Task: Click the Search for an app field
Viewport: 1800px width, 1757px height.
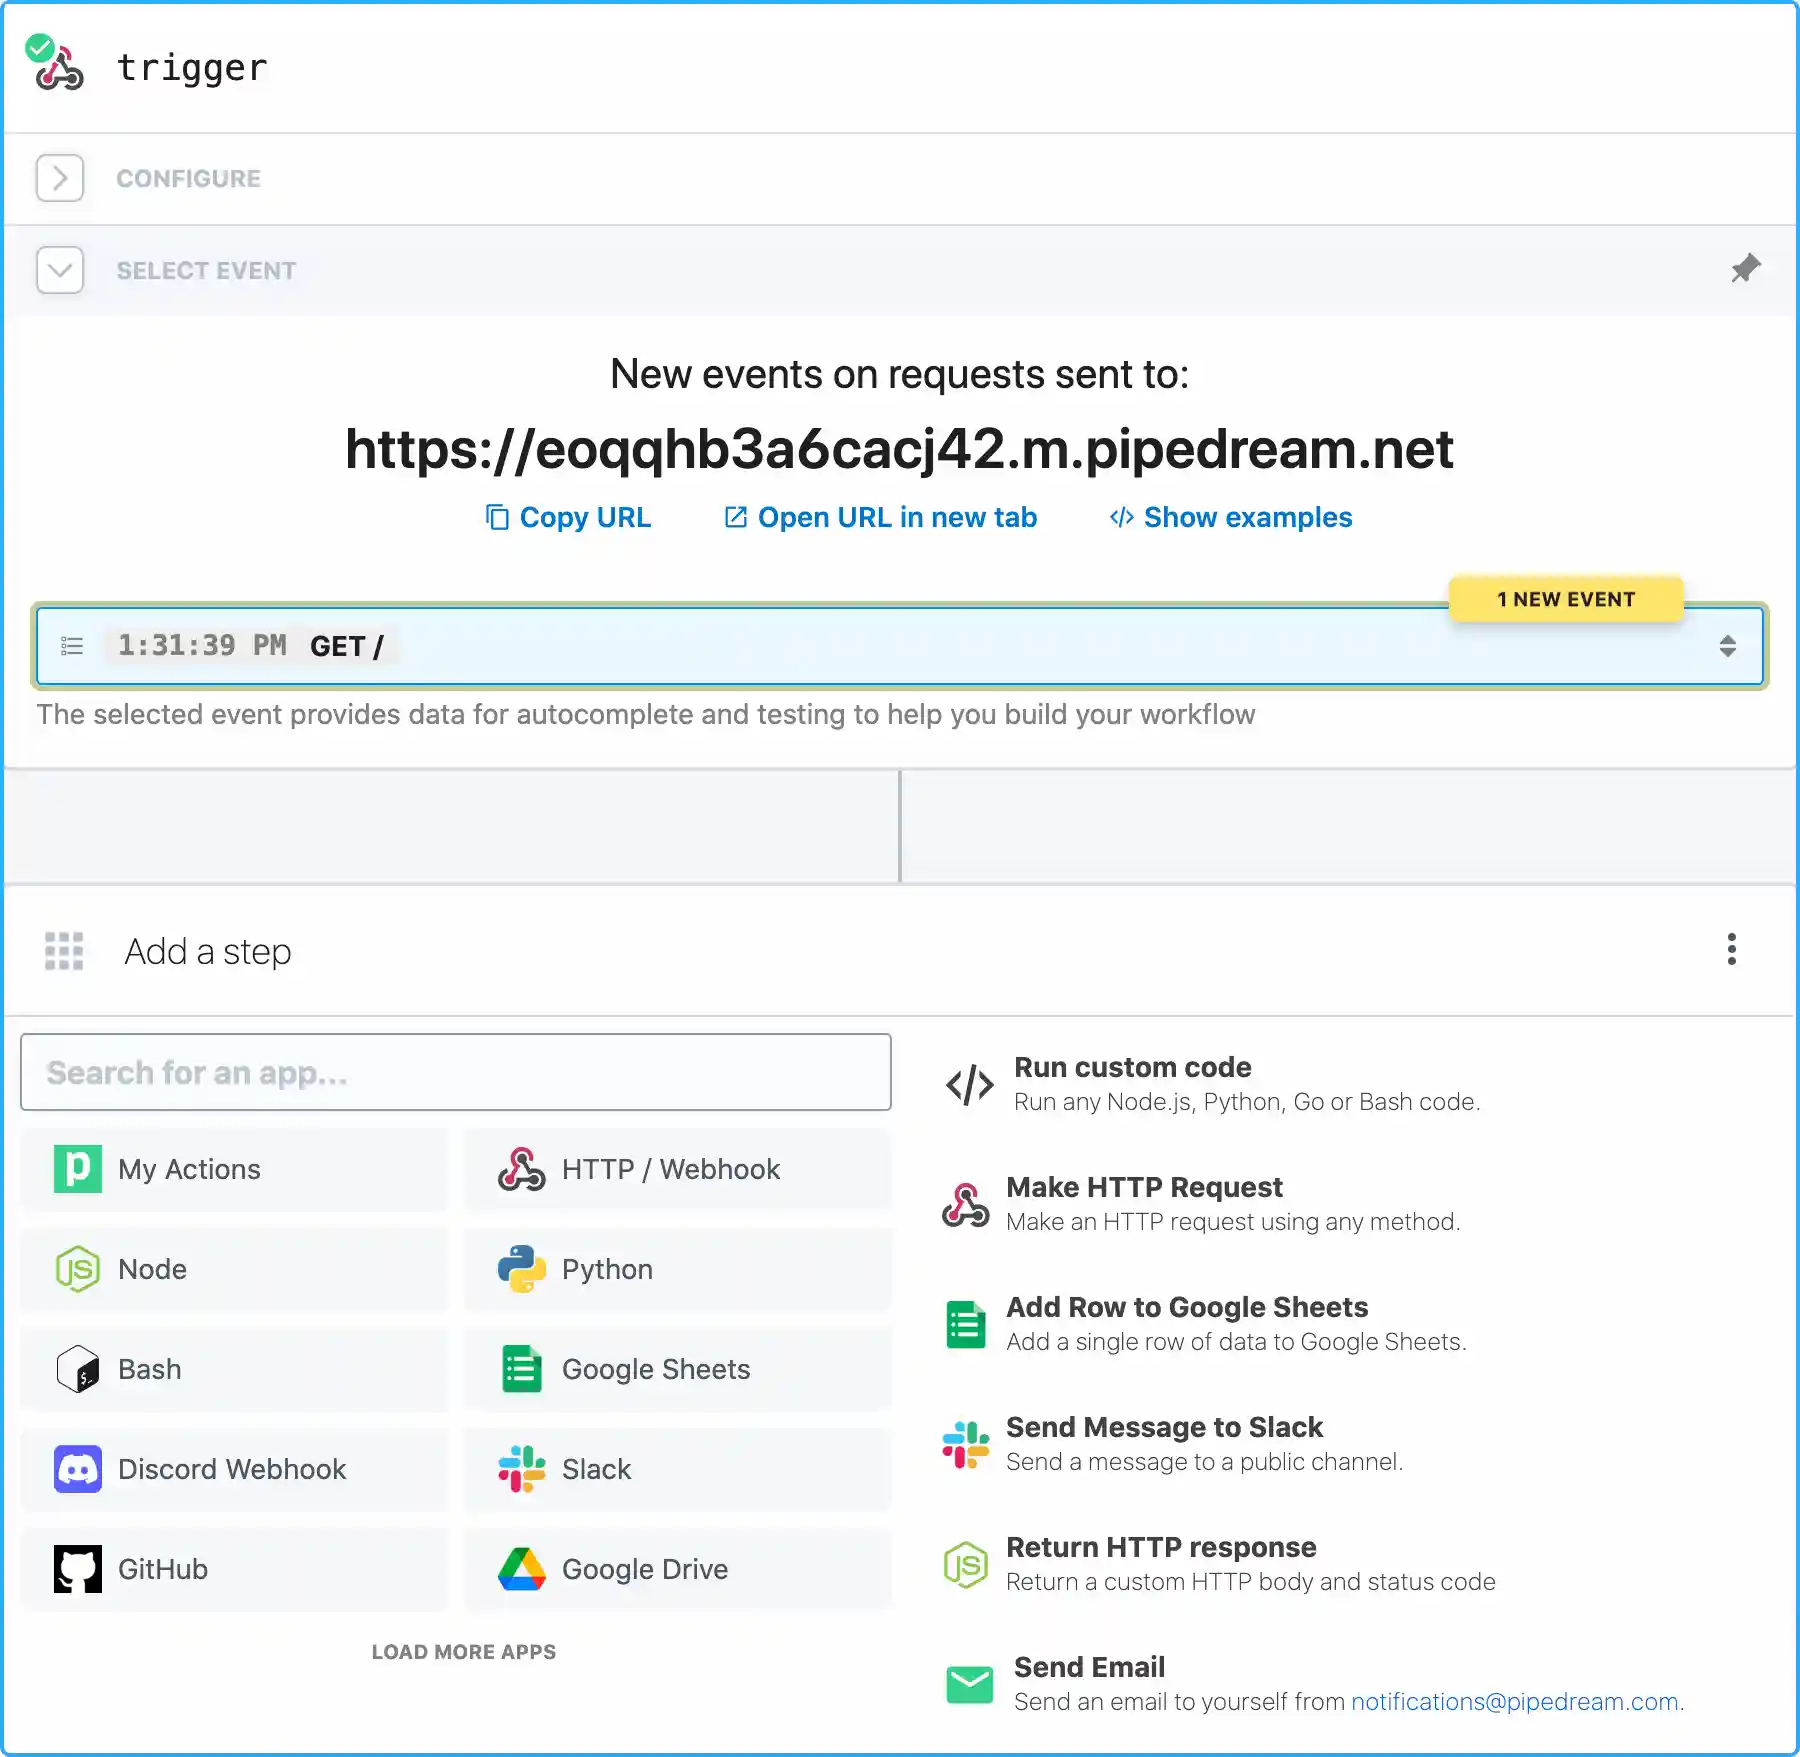Action: [x=455, y=1072]
